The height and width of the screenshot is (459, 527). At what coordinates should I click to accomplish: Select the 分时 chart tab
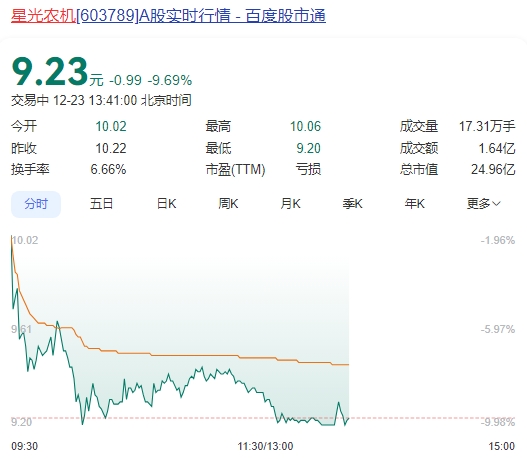tap(36, 204)
